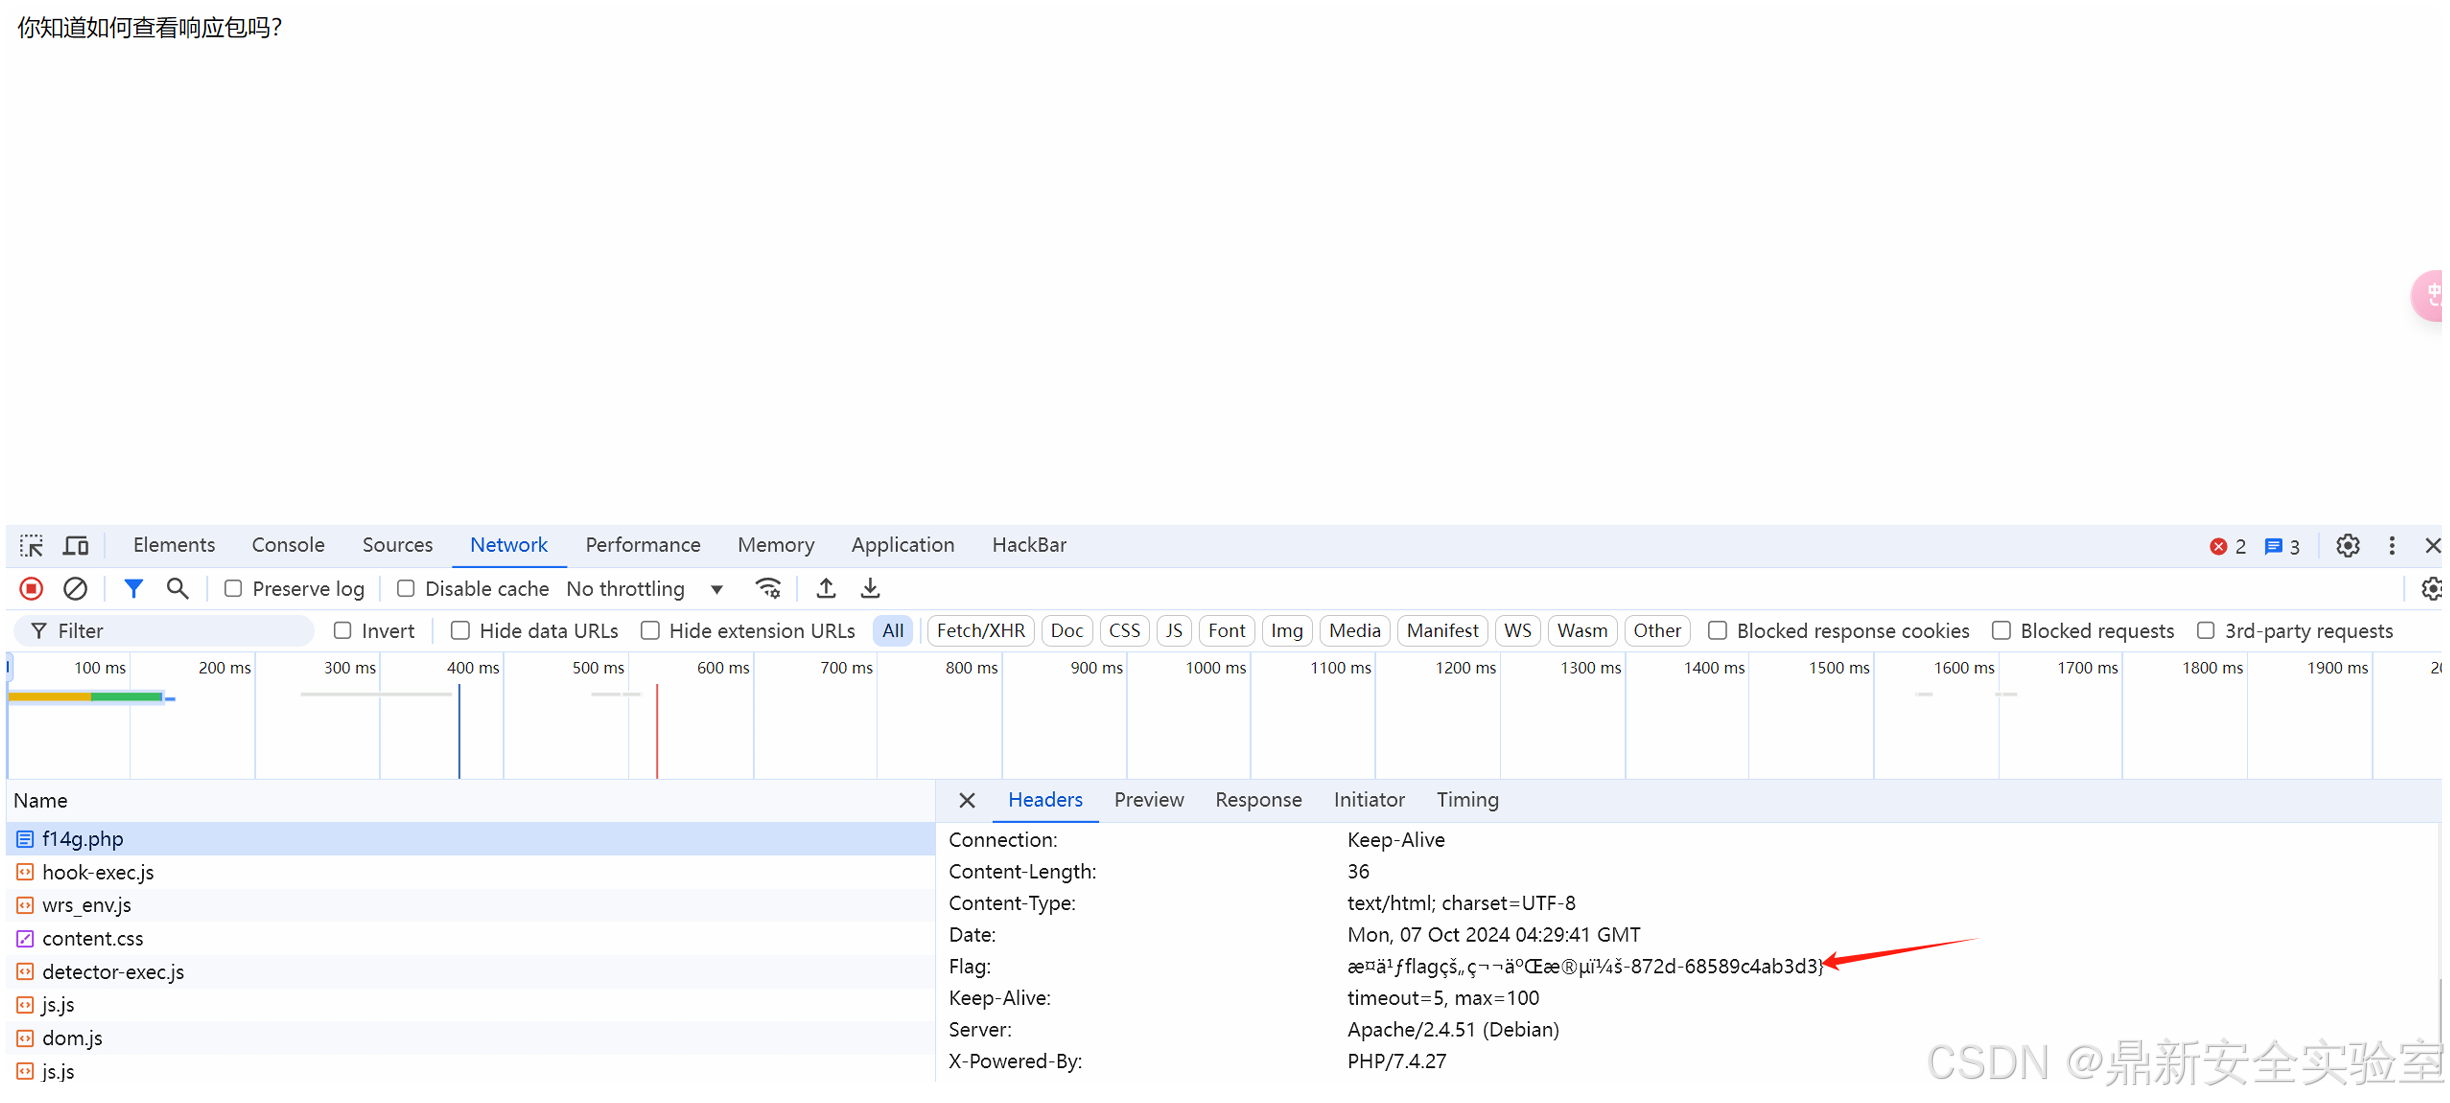
Task: Toggle device toolbar icon
Action: [76, 546]
